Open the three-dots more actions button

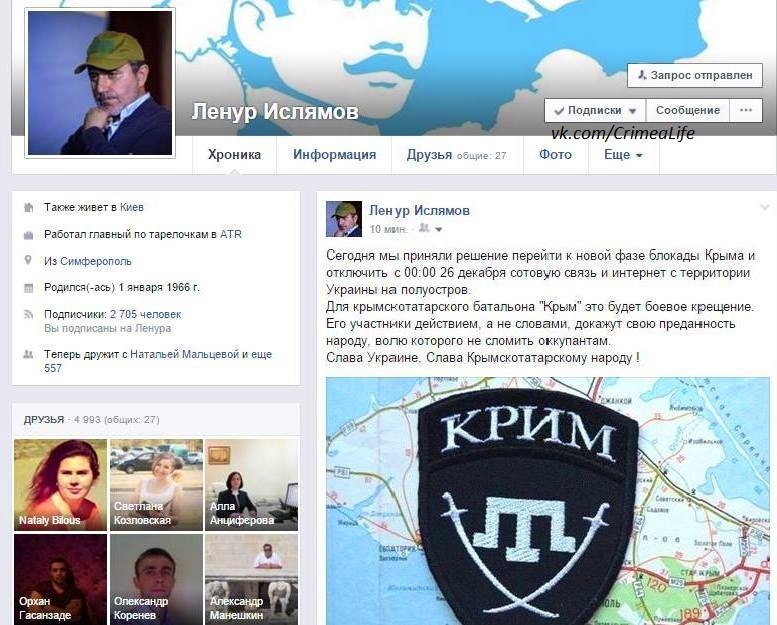746,110
